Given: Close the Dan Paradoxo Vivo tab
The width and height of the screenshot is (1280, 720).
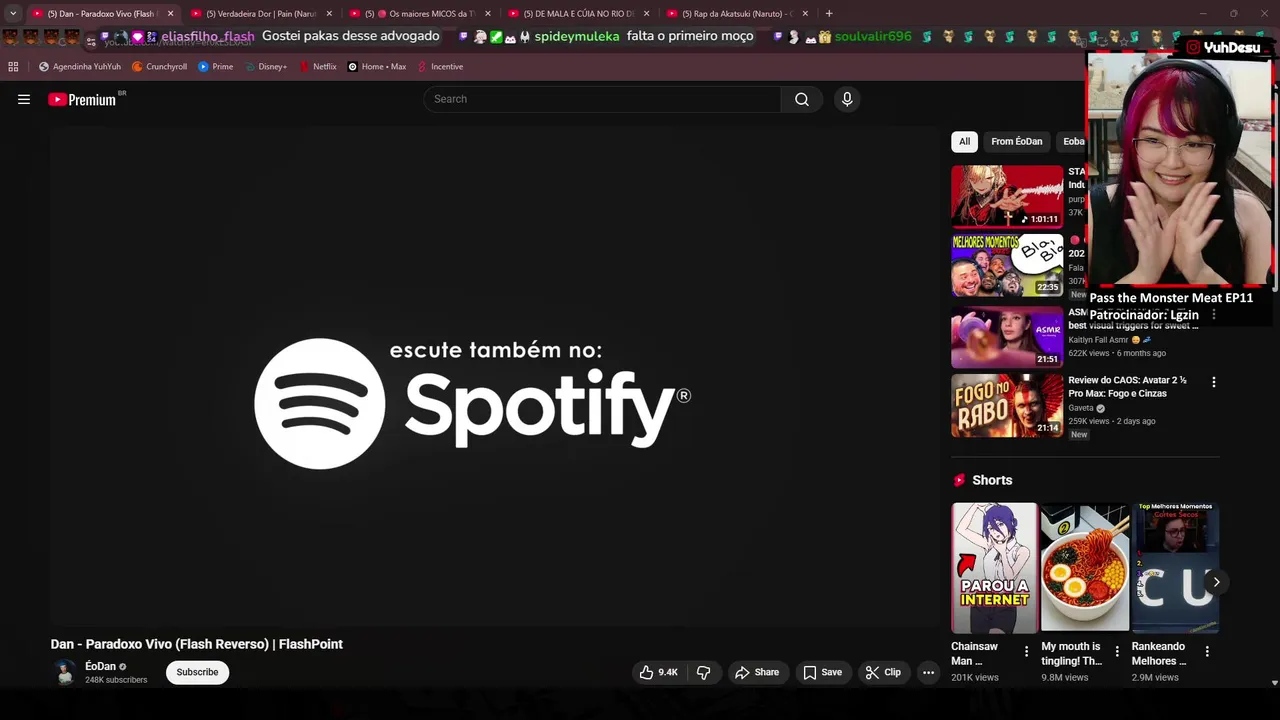Looking at the screenshot, I should [x=170, y=14].
